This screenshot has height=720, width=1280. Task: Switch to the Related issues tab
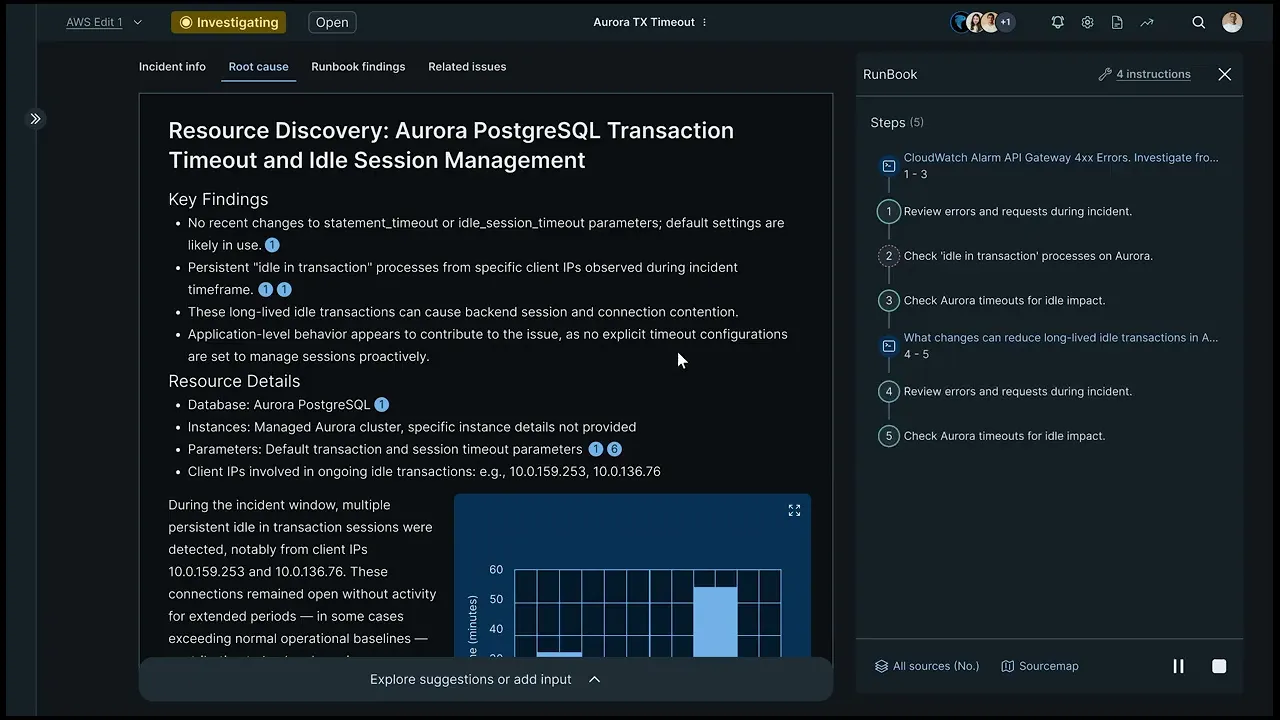point(467,67)
